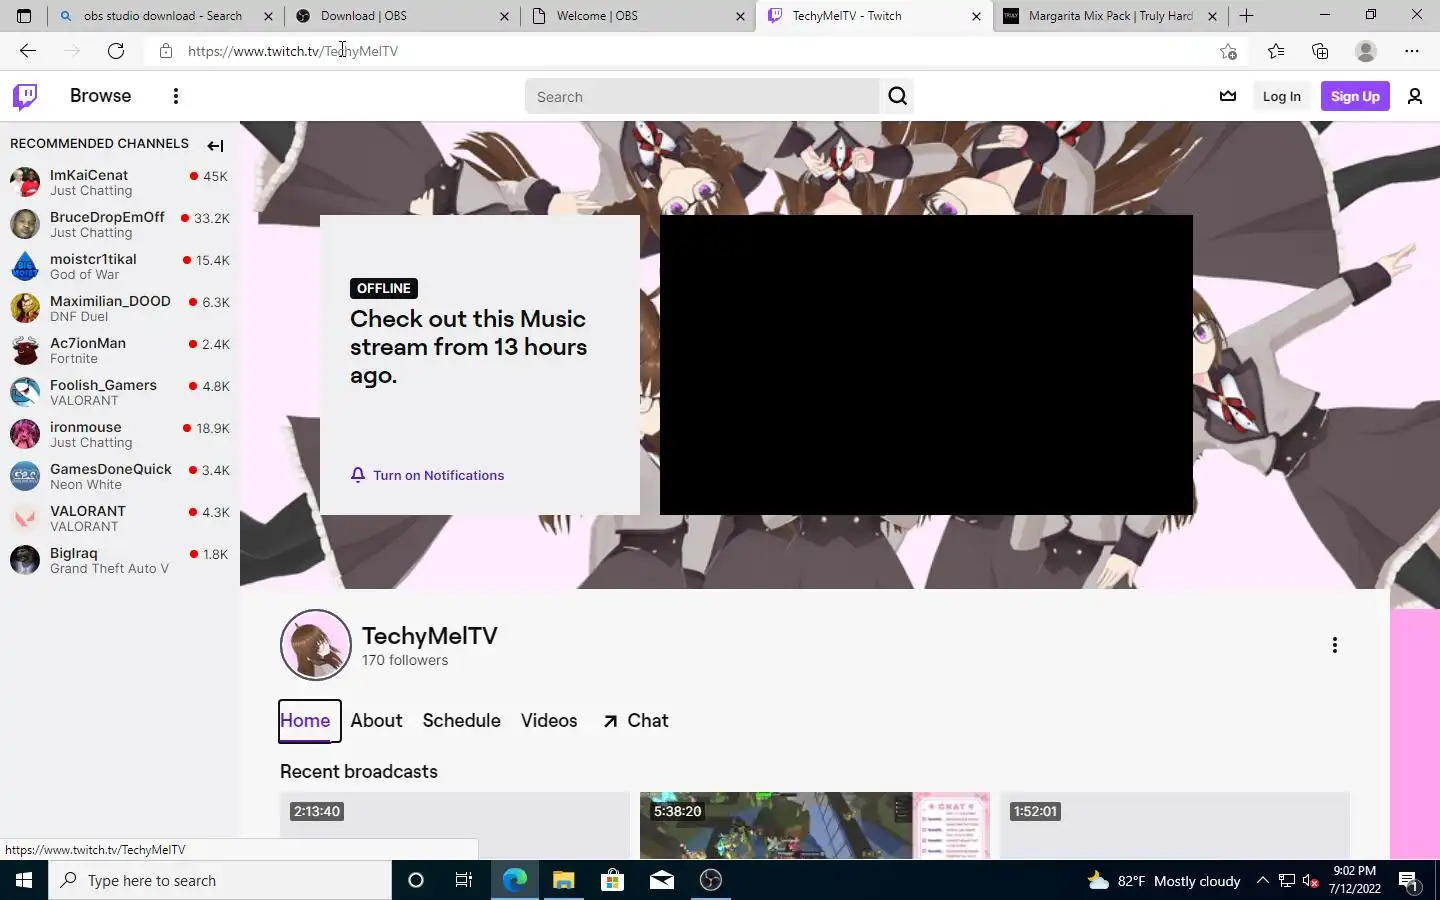Screen dimensions: 1440x900
Task: Click the notifications bell icon
Action: click(x=358, y=475)
